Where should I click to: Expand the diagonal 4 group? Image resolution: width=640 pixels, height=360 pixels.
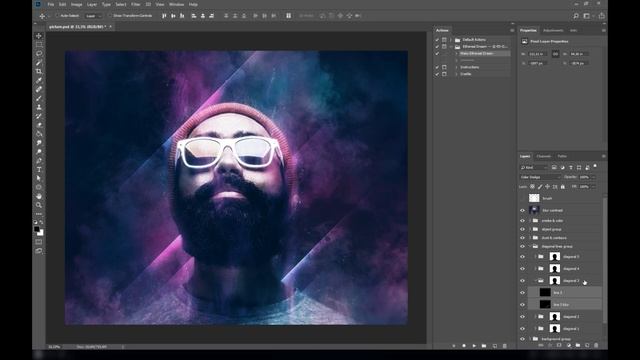pyautogui.click(x=536, y=269)
